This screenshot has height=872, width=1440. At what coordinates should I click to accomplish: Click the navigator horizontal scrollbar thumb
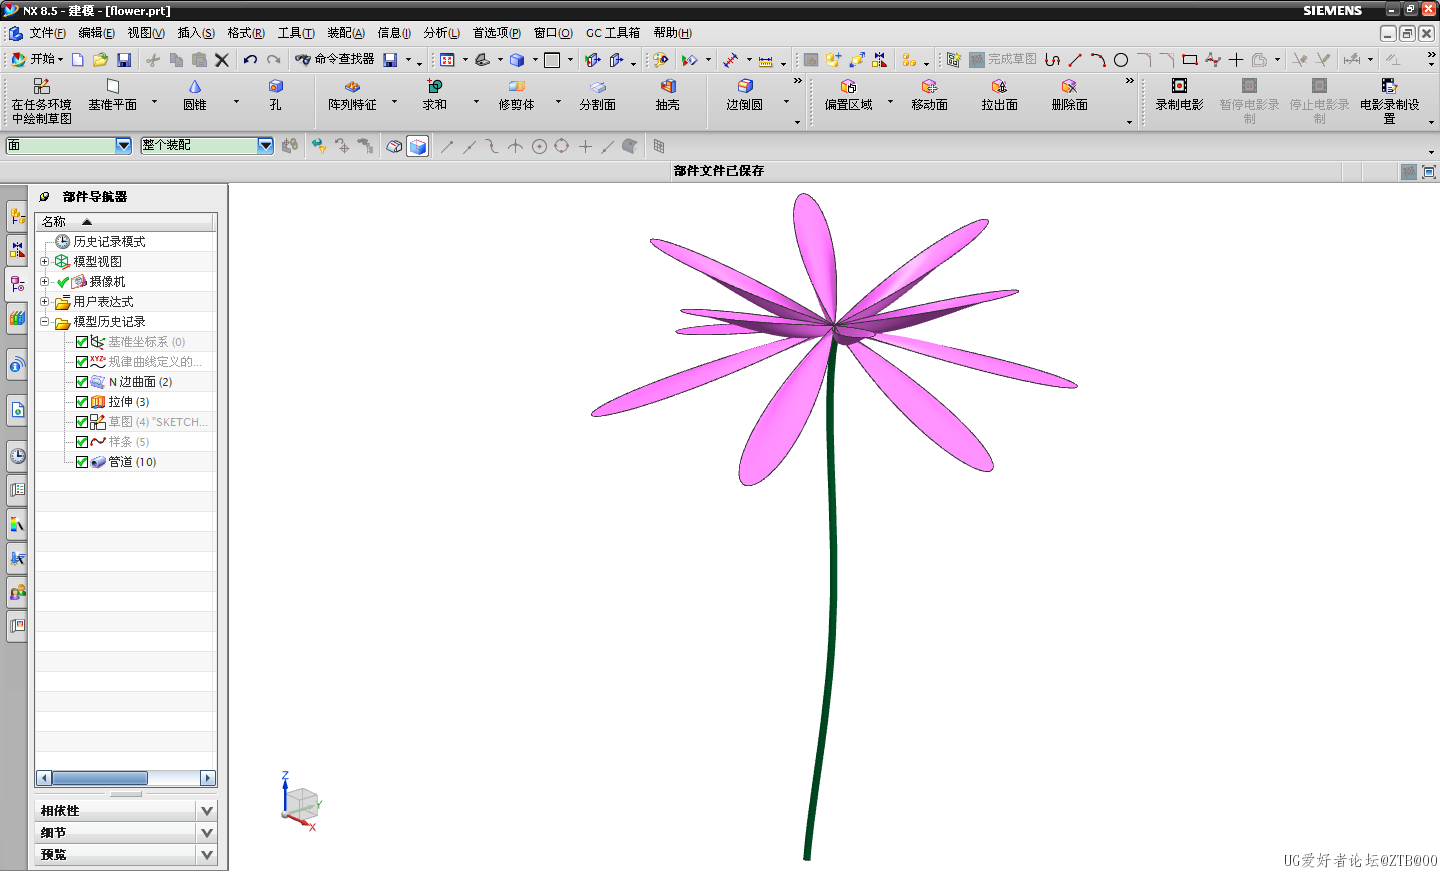100,778
